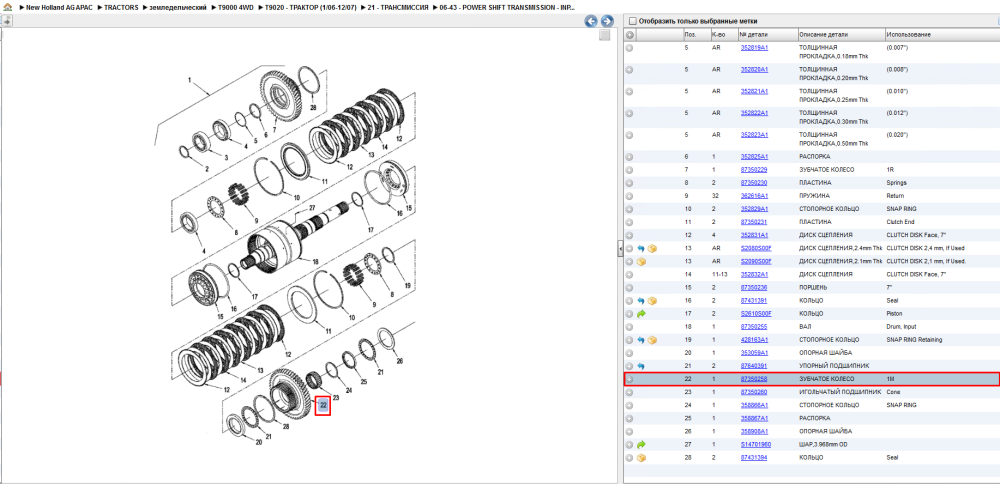Open the 06-43 POWER SHIFT TRANSMISSION breadcrumb
1000x484 pixels.
point(506,8)
